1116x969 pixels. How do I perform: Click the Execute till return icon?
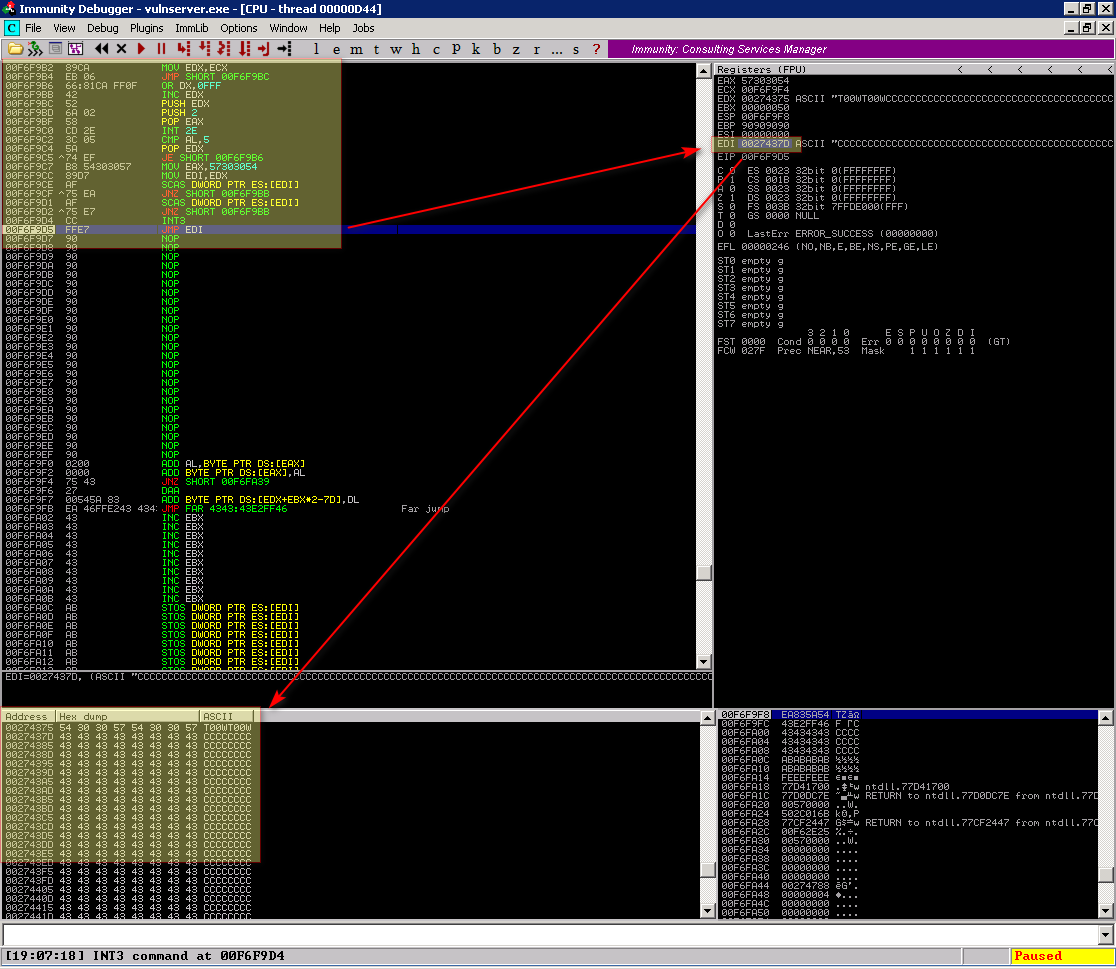(264, 49)
